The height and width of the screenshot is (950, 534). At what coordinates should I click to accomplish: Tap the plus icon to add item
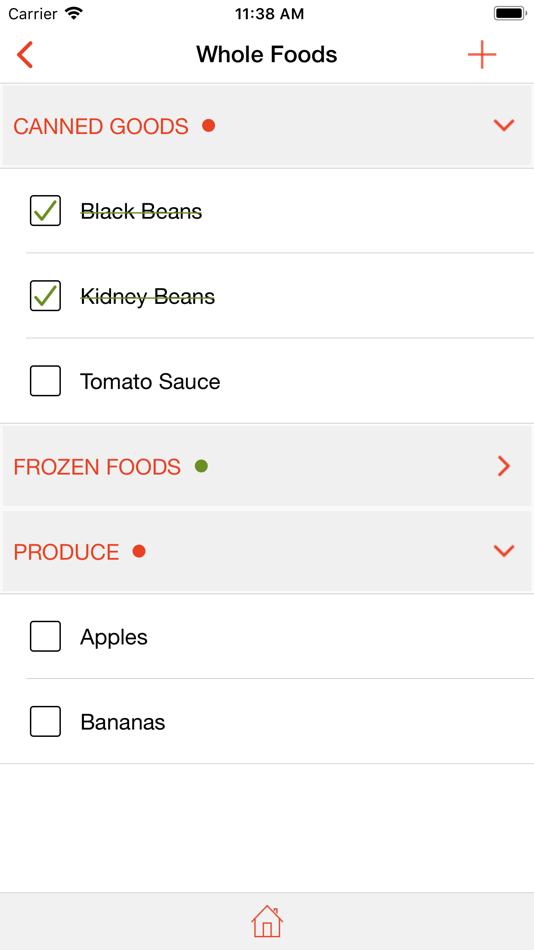[482, 55]
